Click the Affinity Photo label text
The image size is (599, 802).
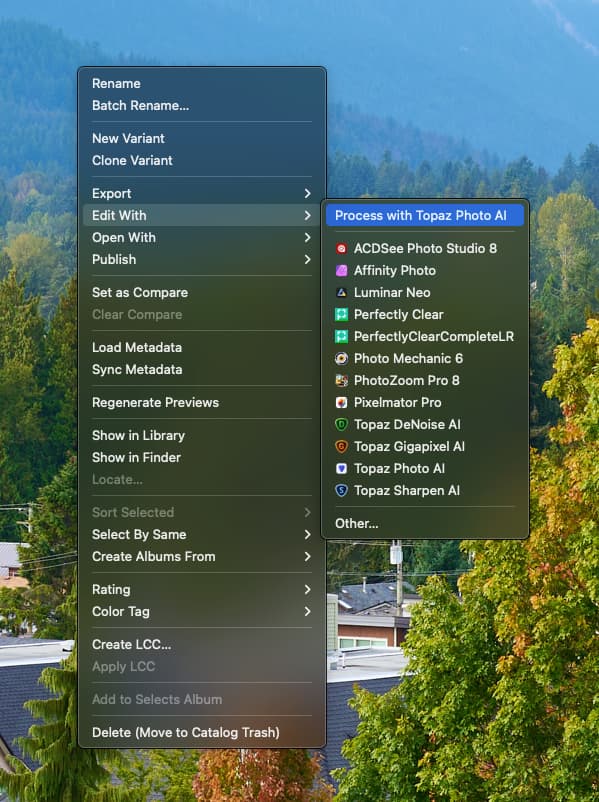(x=395, y=271)
